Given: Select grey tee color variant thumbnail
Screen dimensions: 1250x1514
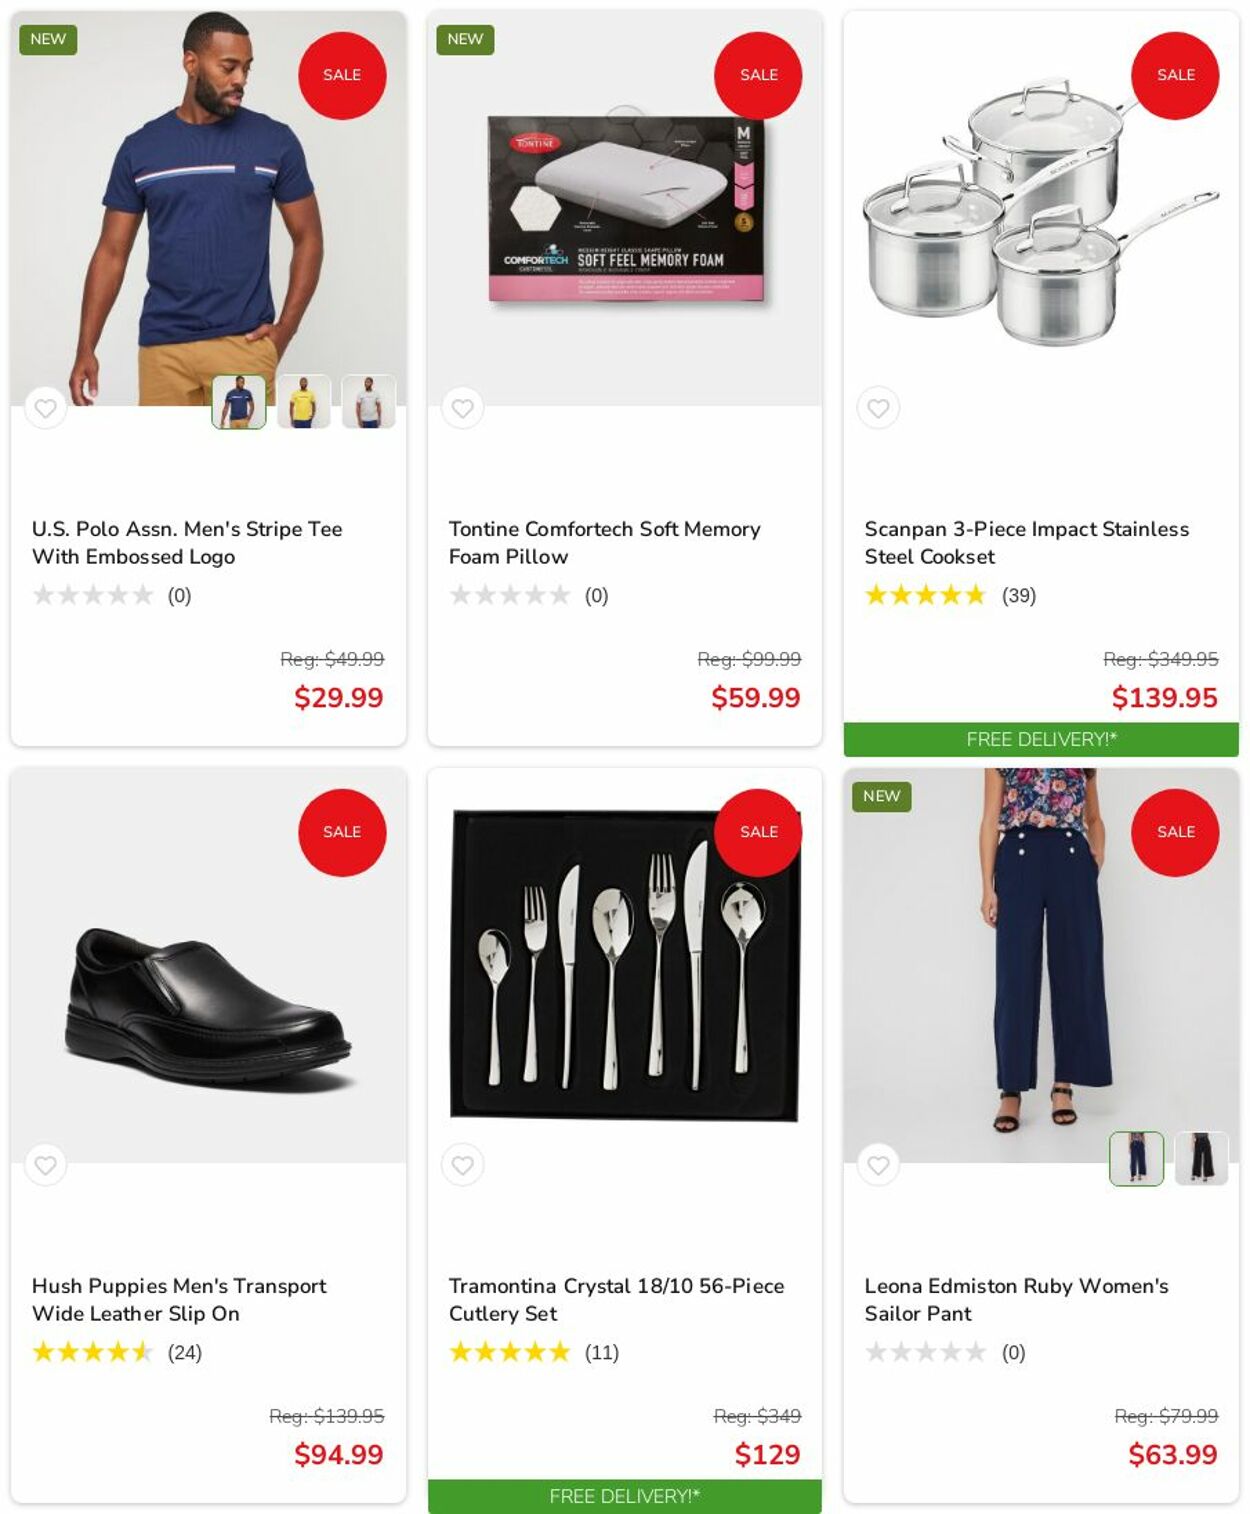Looking at the screenshot, I should tap(368, 402).
